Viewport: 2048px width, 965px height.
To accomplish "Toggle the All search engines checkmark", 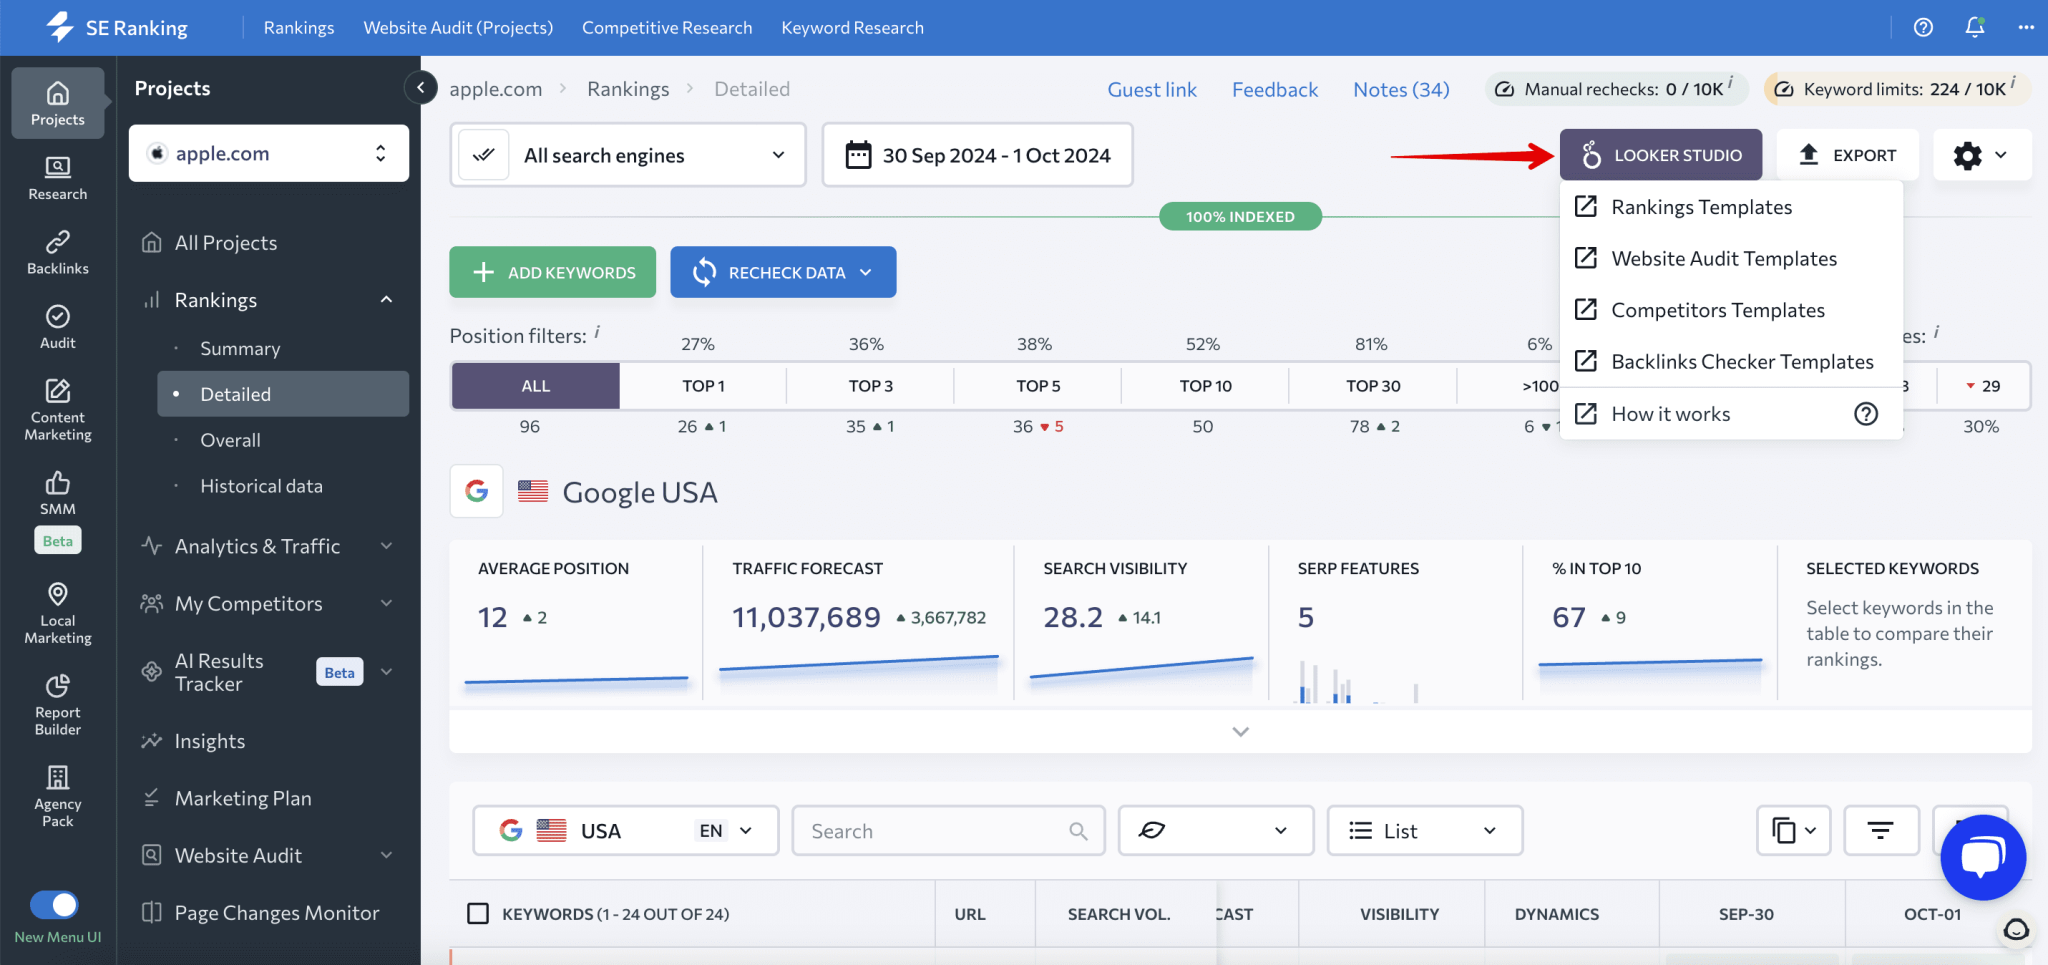I will [483, 154].
